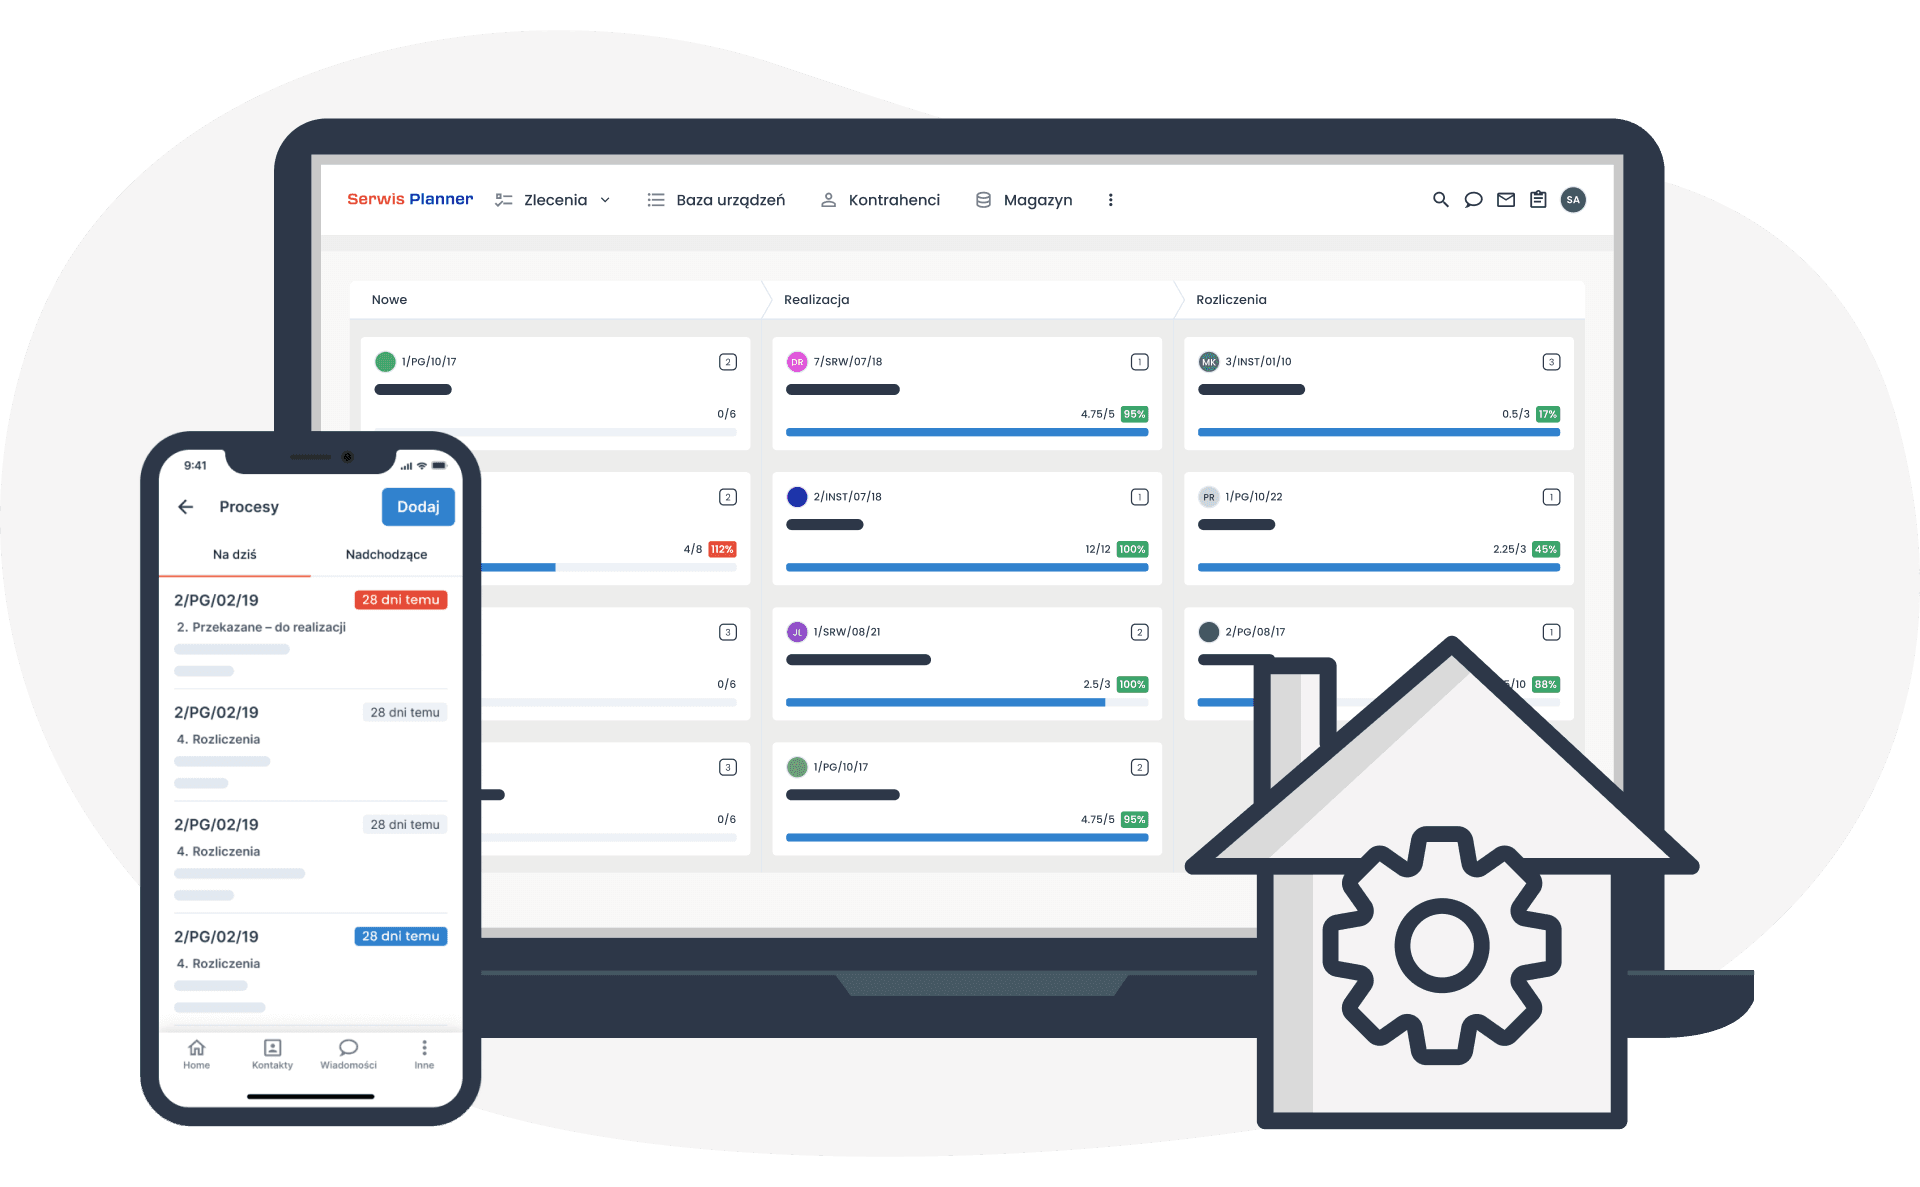Open the chat bubble icon in header
Viewport: 1920px width, 1187px height.
tap(1473, 200)
